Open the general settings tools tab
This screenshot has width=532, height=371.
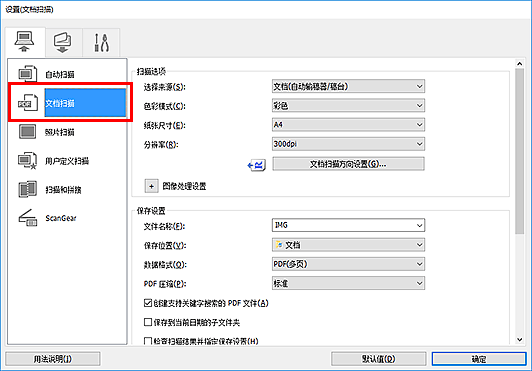(x=101, y=43)
